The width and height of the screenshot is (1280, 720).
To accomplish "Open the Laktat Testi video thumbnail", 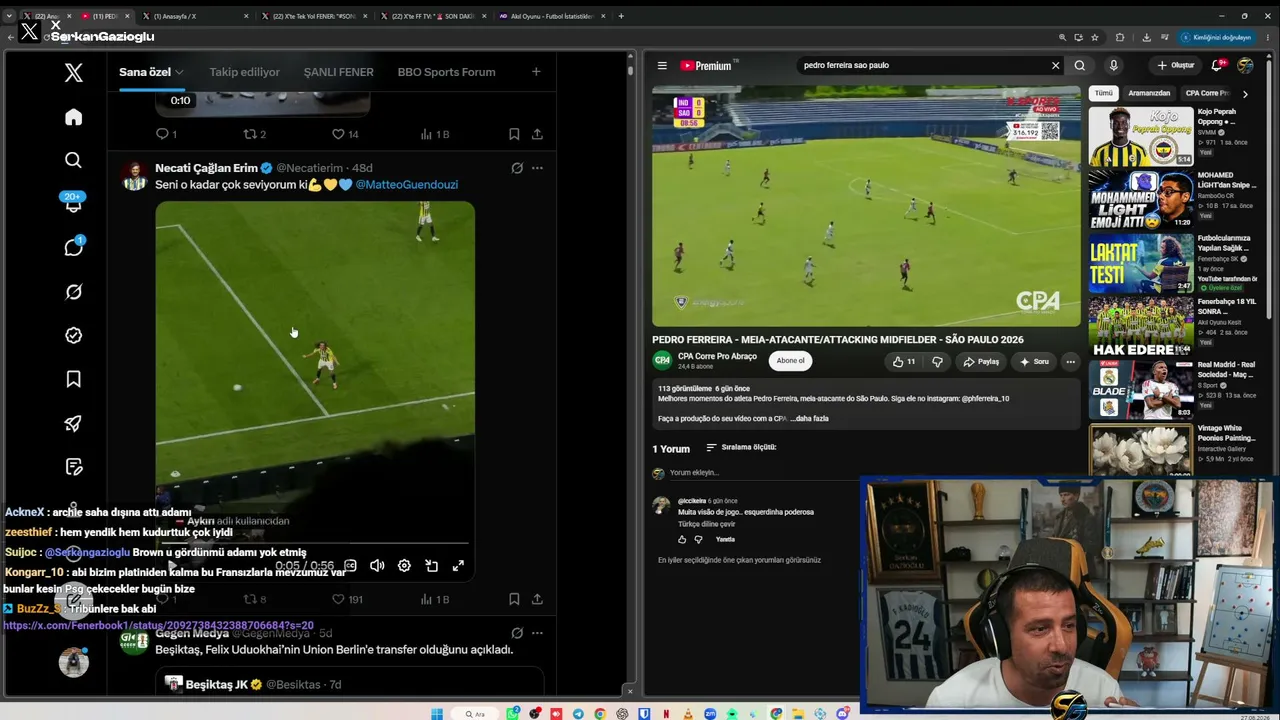I will [x=1141, y=263].
